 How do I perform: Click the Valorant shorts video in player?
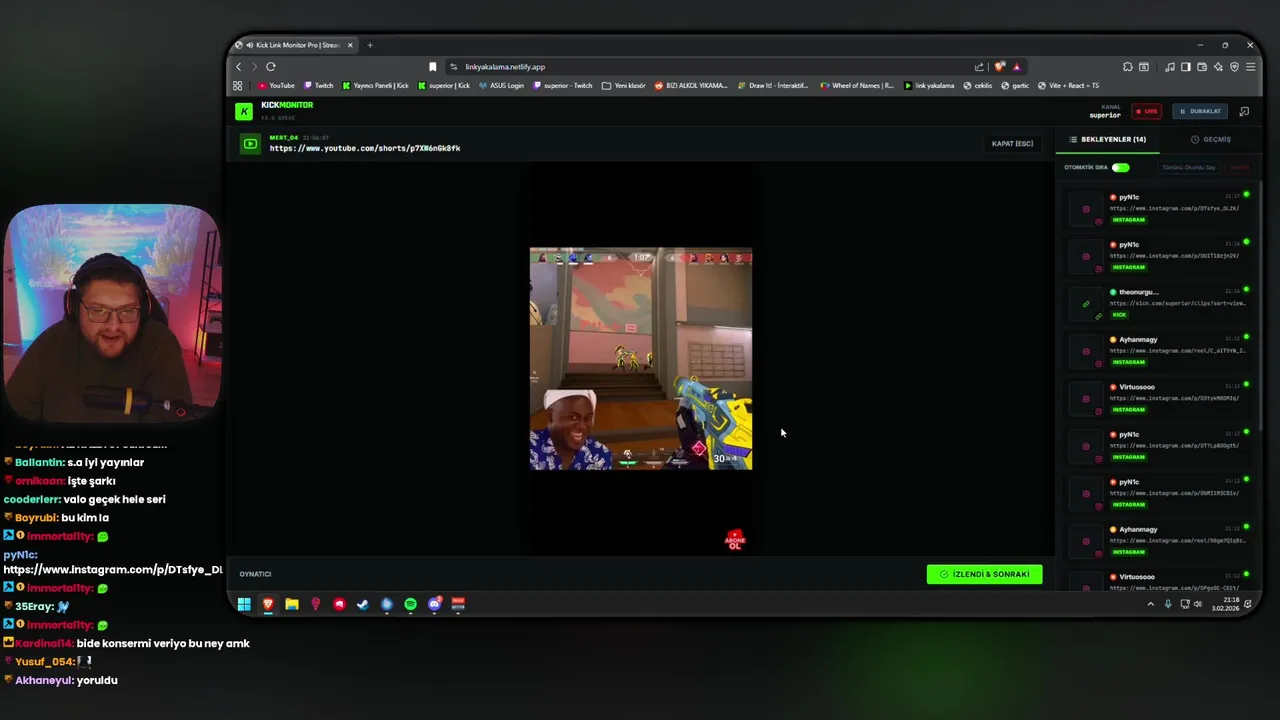(x=641, y=358)
